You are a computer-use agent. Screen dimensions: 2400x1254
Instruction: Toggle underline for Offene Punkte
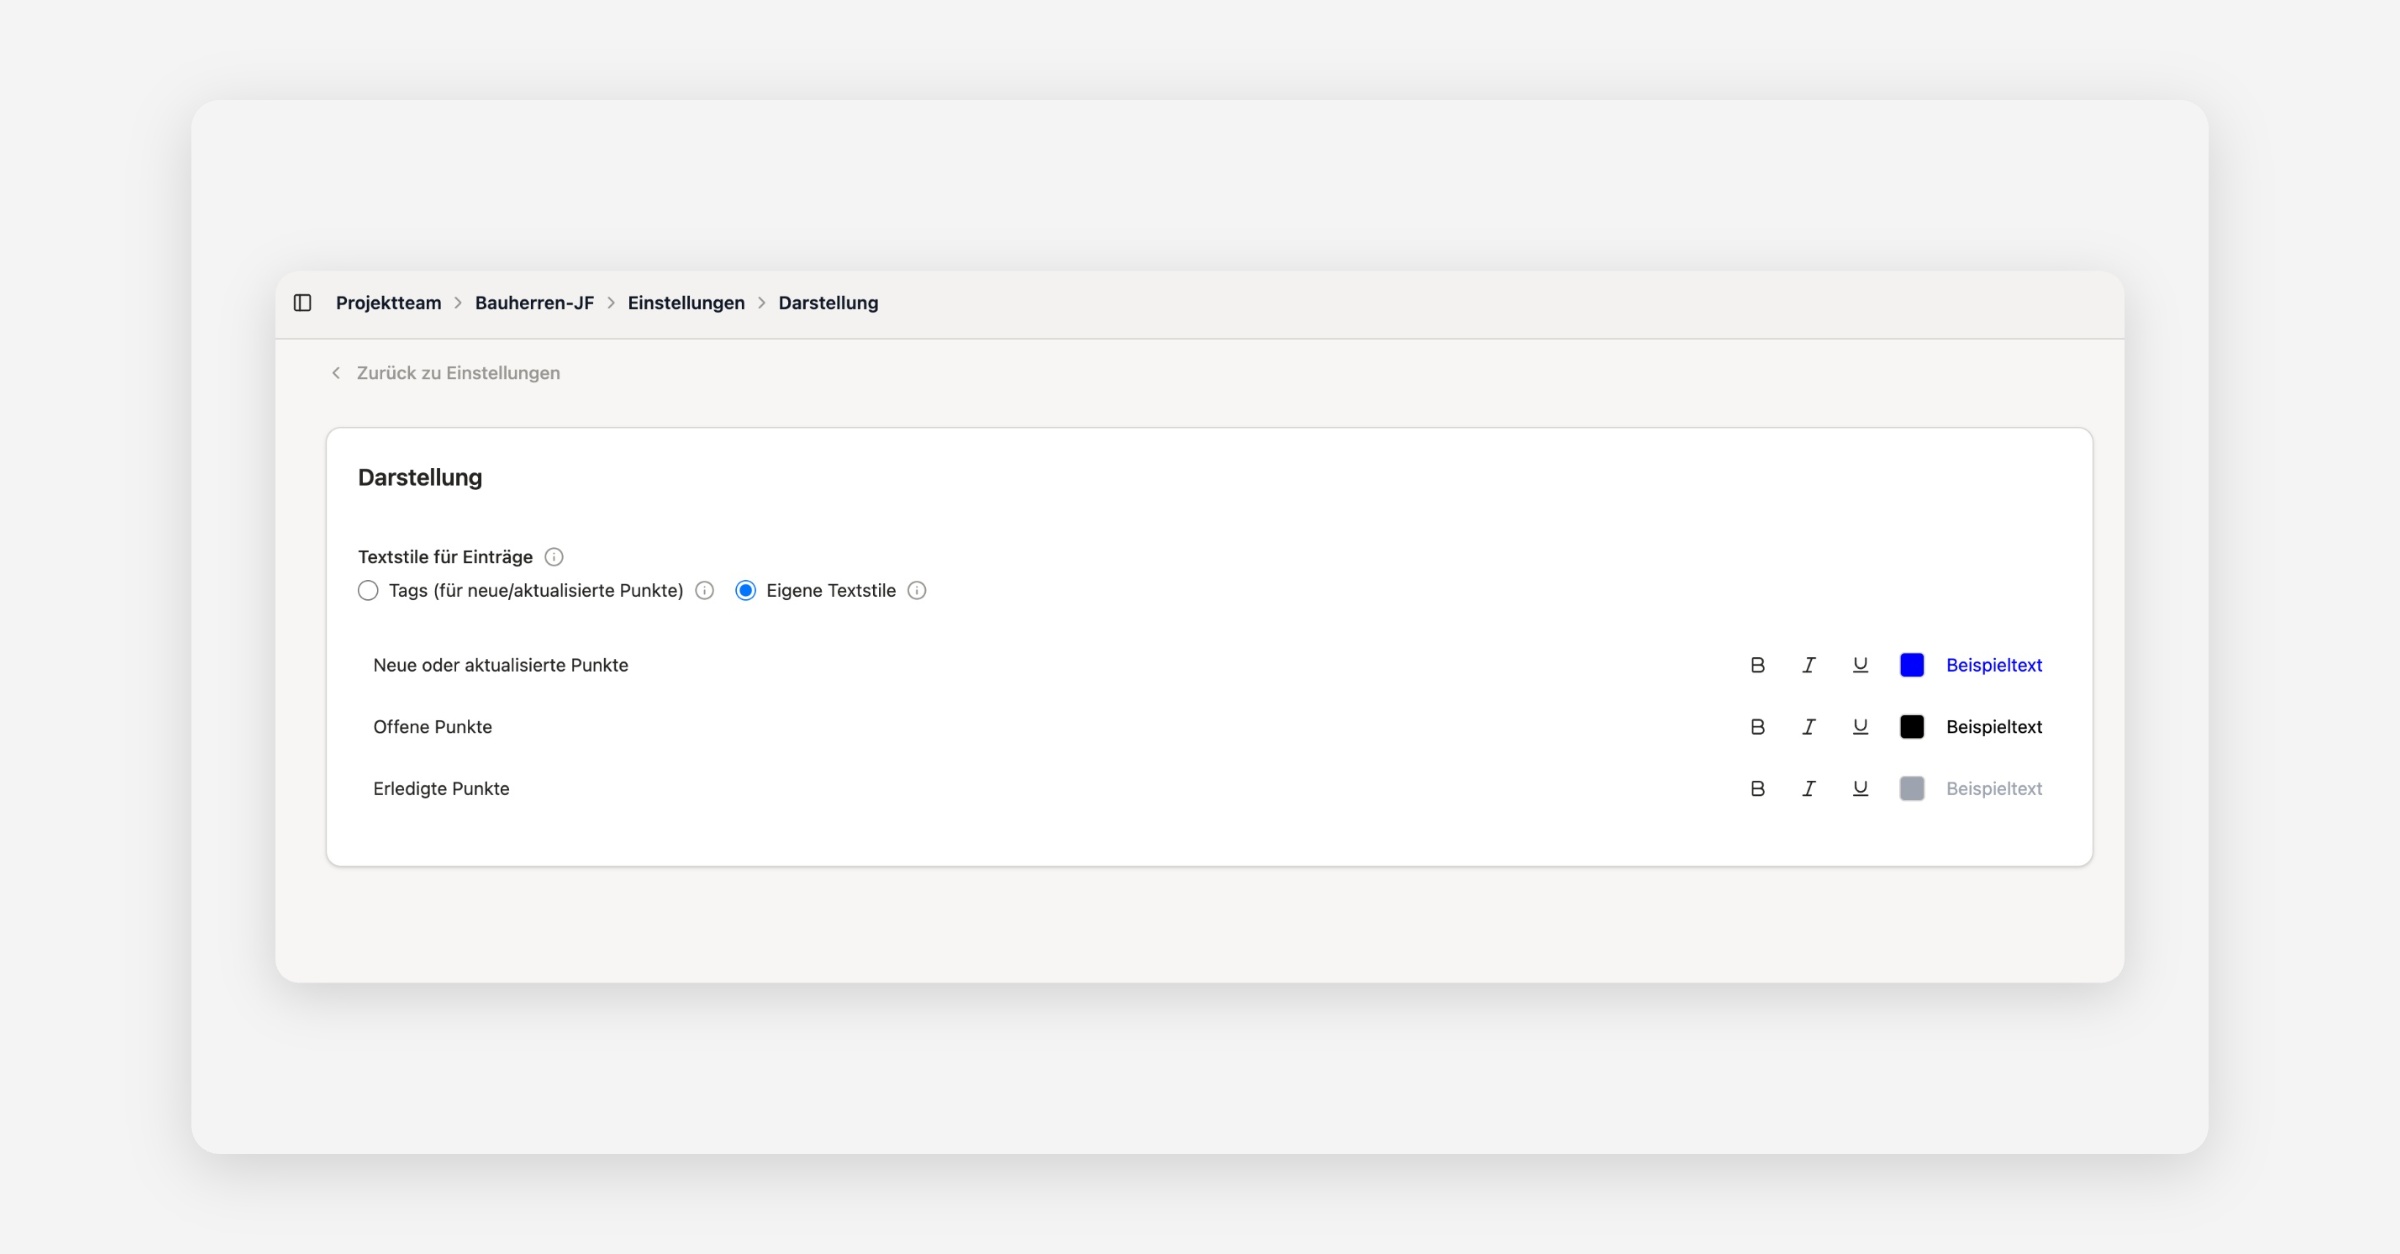point(1860,727)
